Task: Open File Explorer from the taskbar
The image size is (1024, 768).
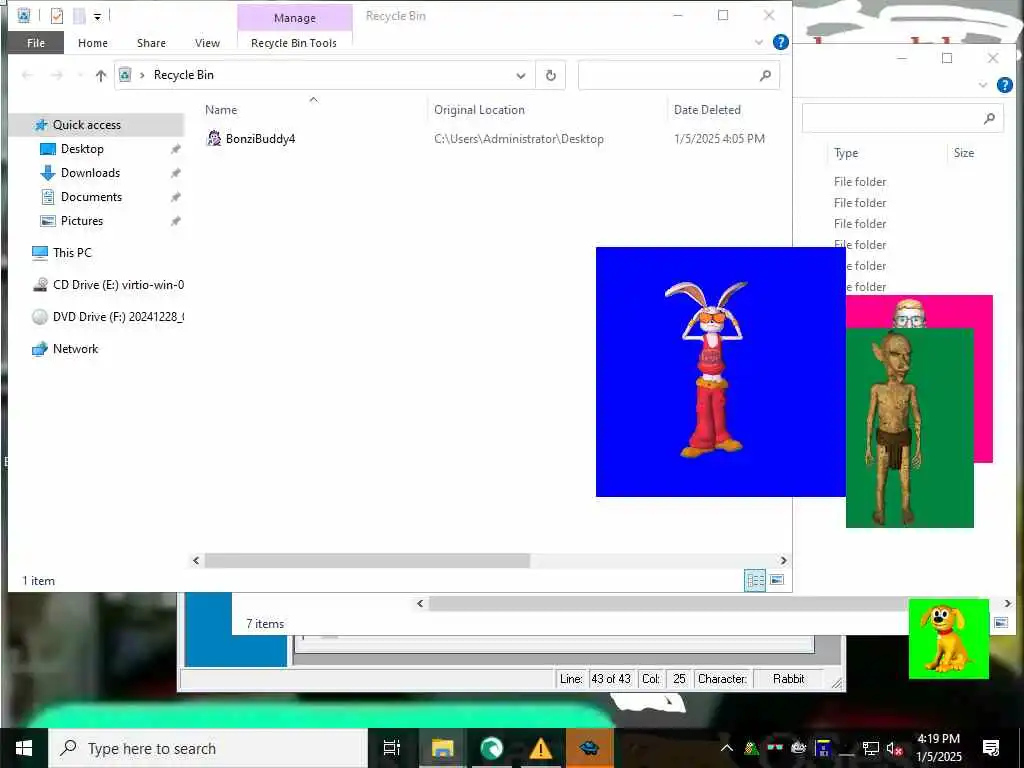Action: click(442, 748)
